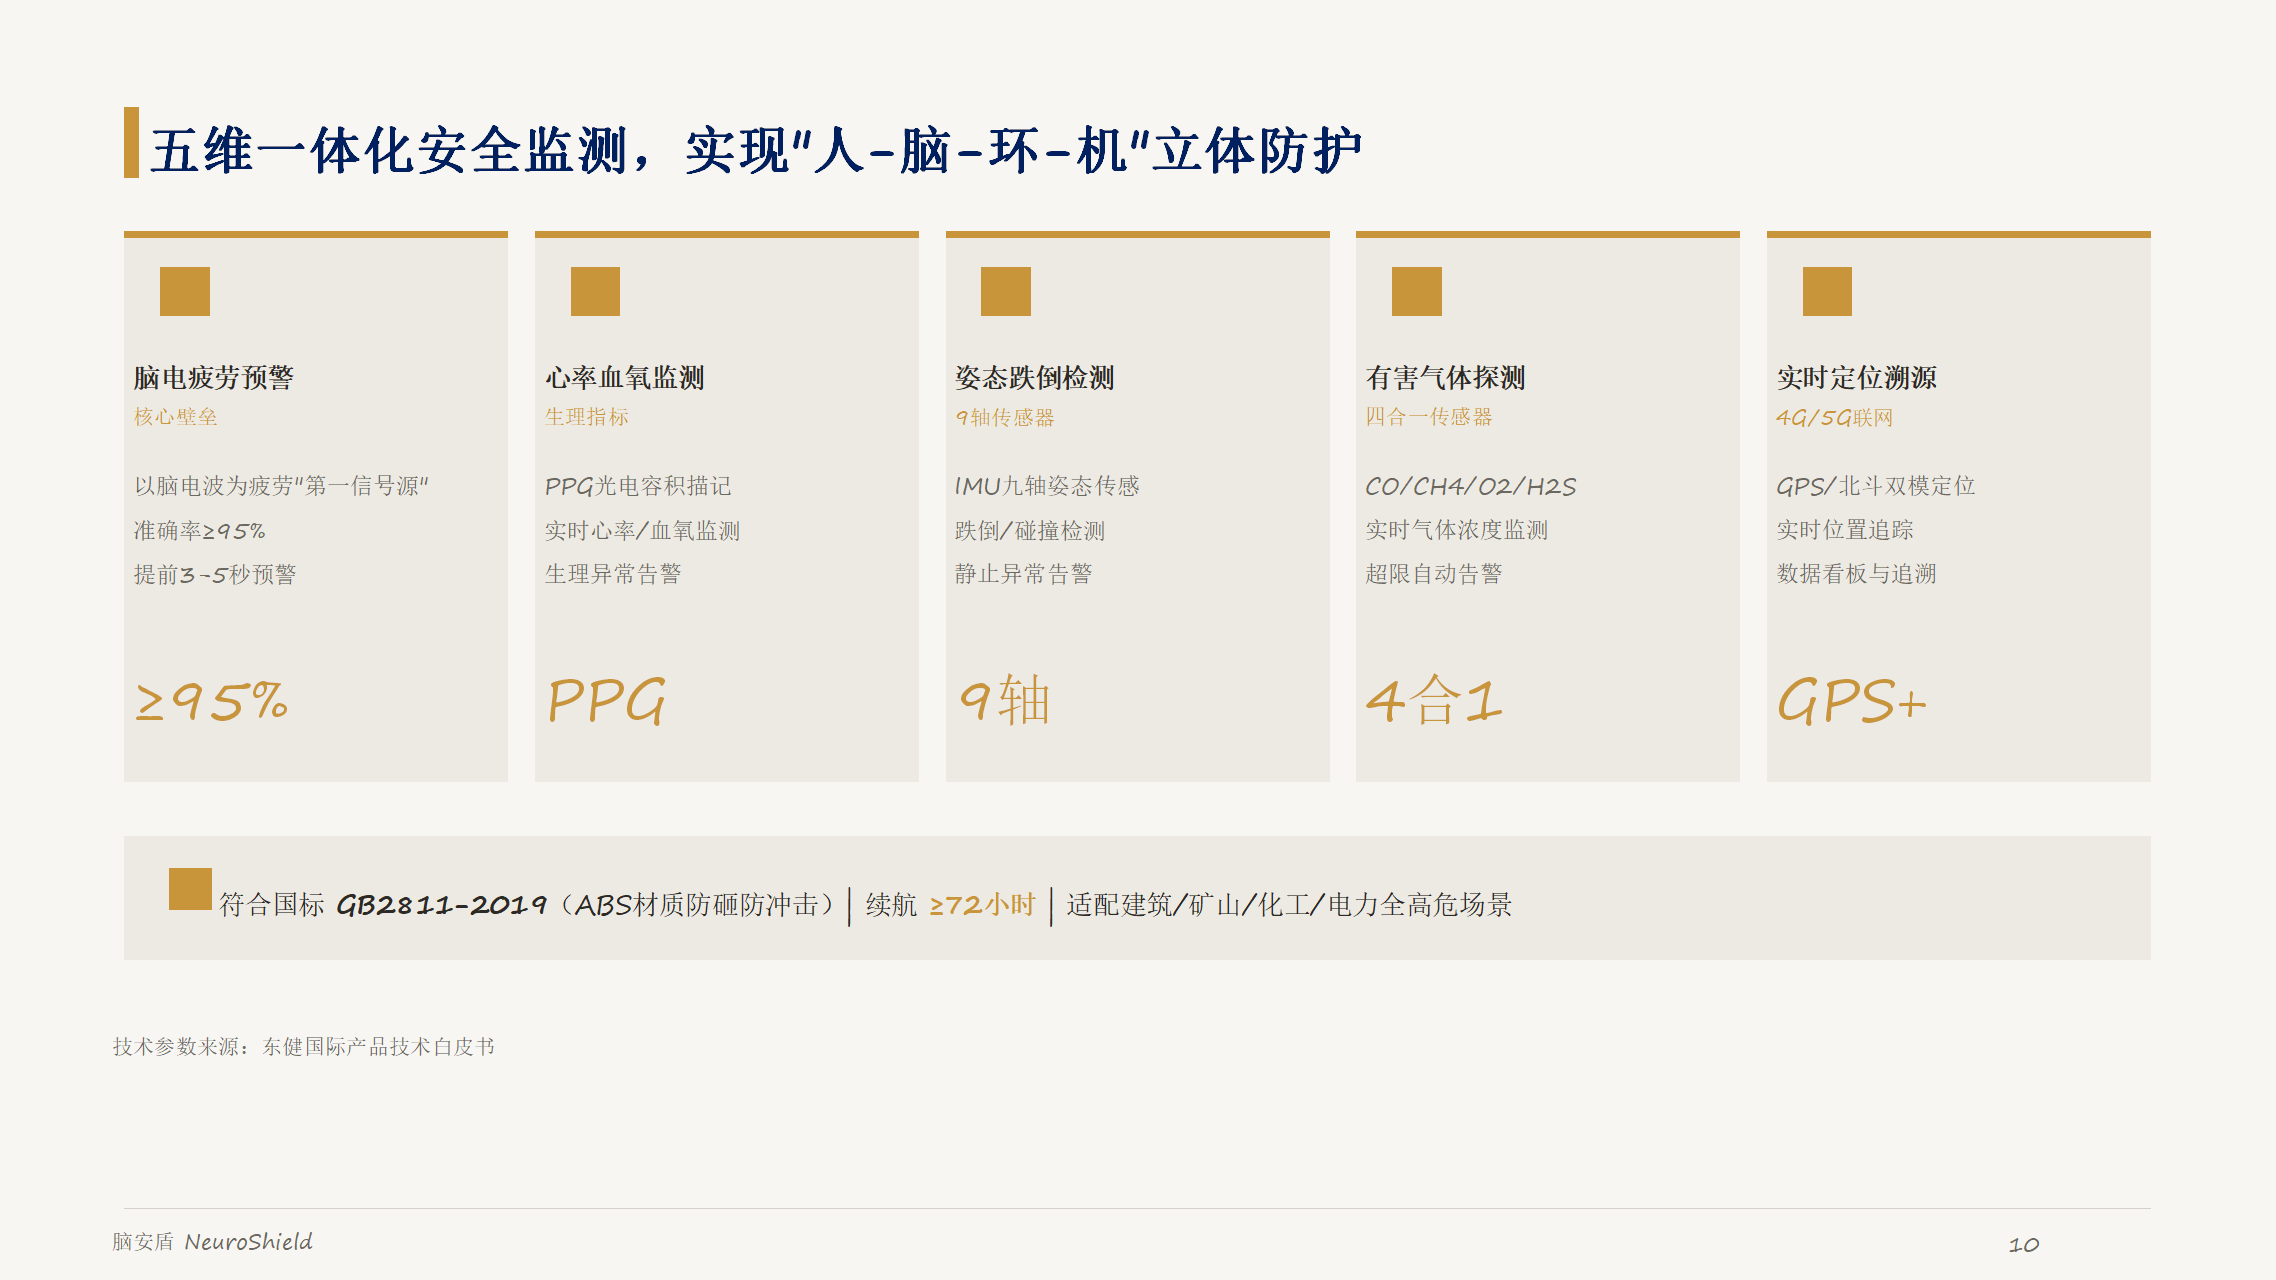2276x1280 pixels.
Task: Click the subtitle 生理指标
Action: (x=587, y=417)
